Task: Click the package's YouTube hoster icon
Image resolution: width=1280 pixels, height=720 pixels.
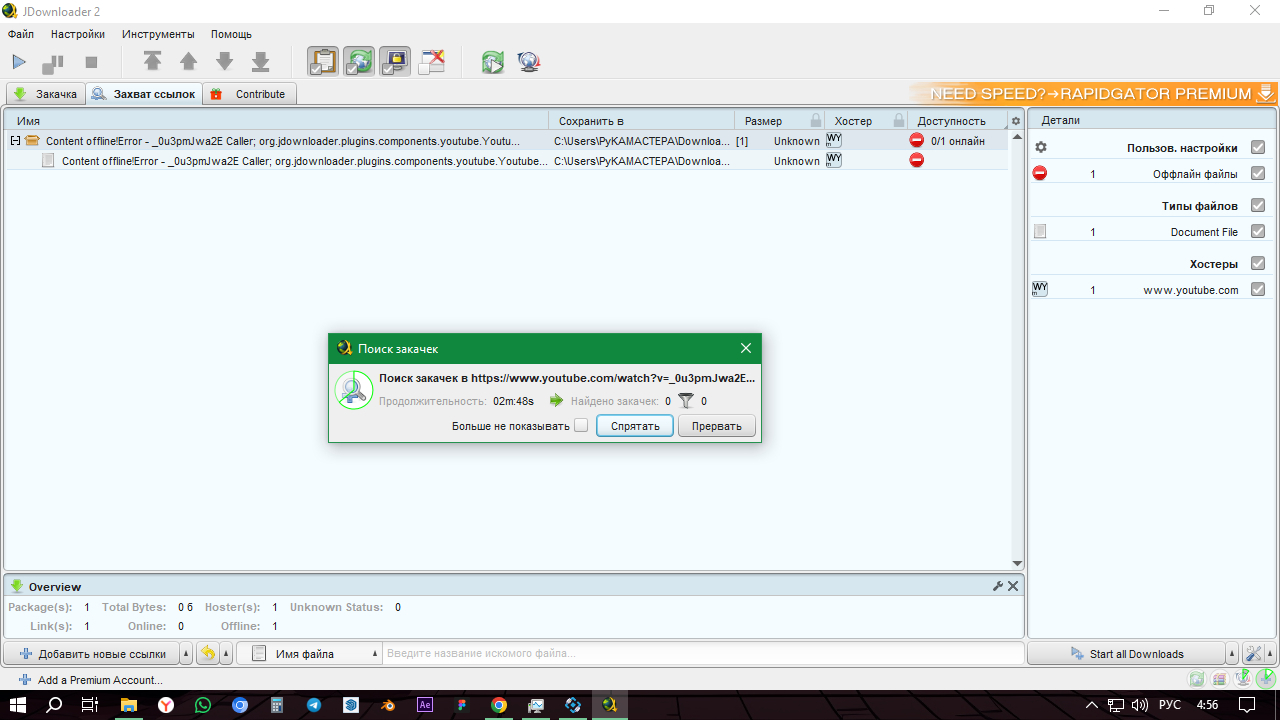Action: tap(834, 140)
